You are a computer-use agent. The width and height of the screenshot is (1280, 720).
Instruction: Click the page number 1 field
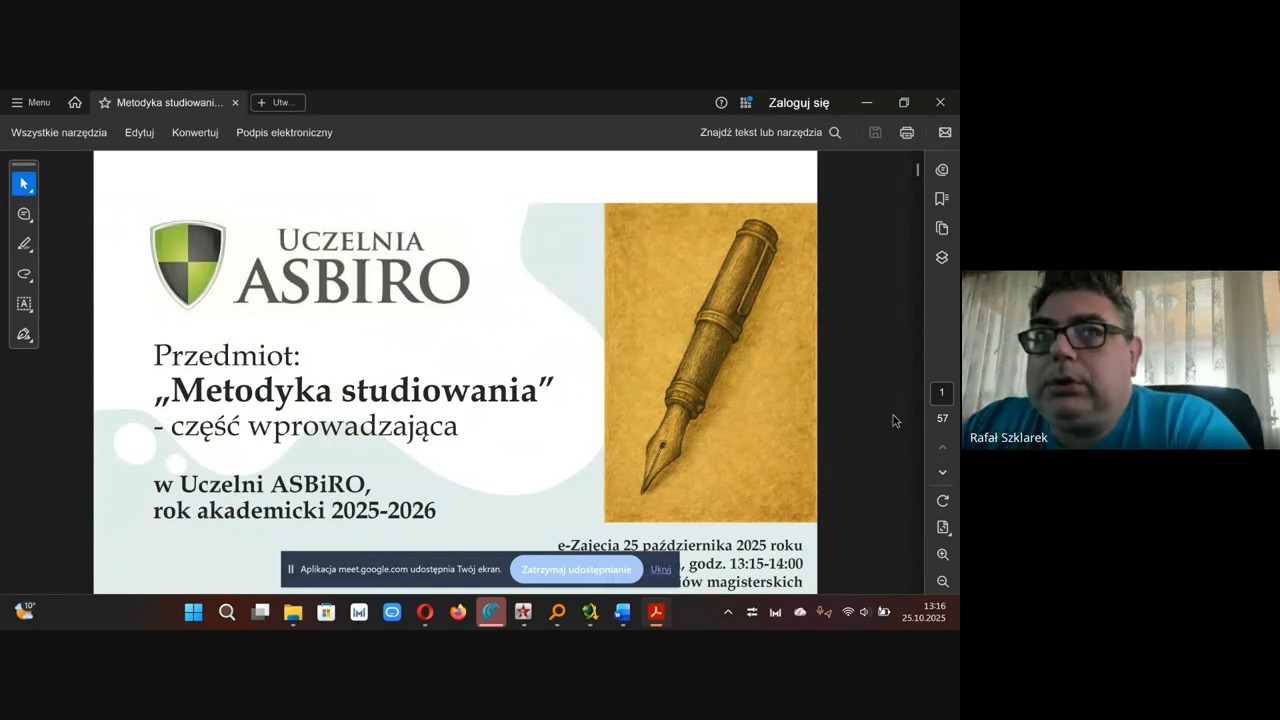(x=941, y=393)
